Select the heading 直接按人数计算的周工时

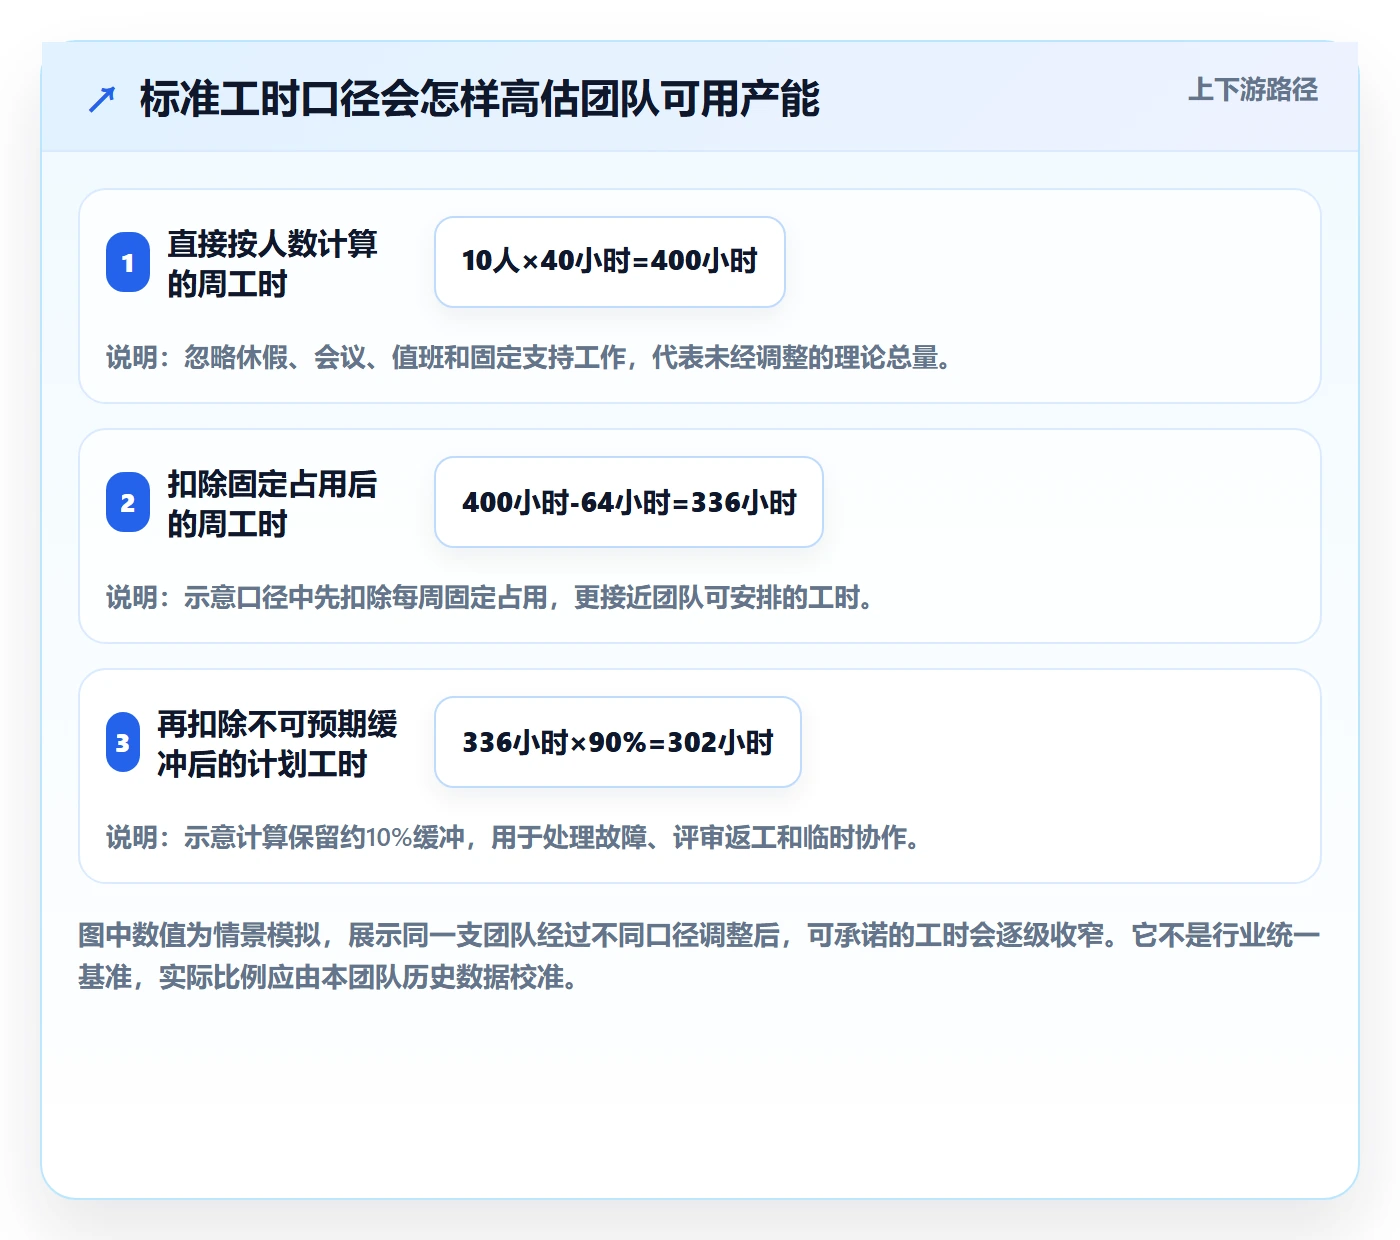[x=272, y=263]
